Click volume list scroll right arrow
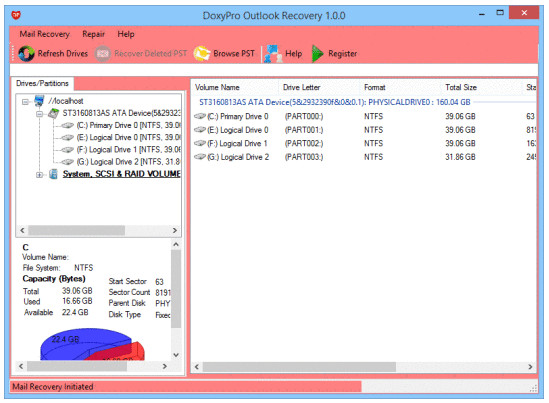The image size is (549, 403). point(530,367)
